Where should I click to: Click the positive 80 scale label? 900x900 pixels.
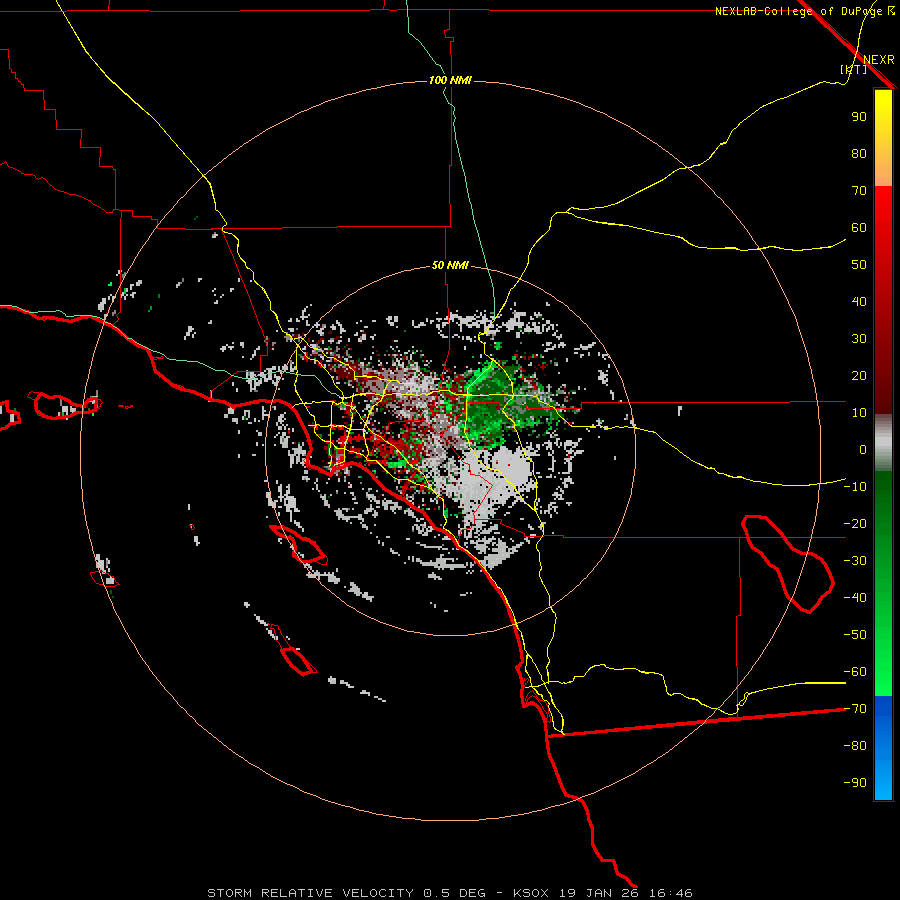859,154
